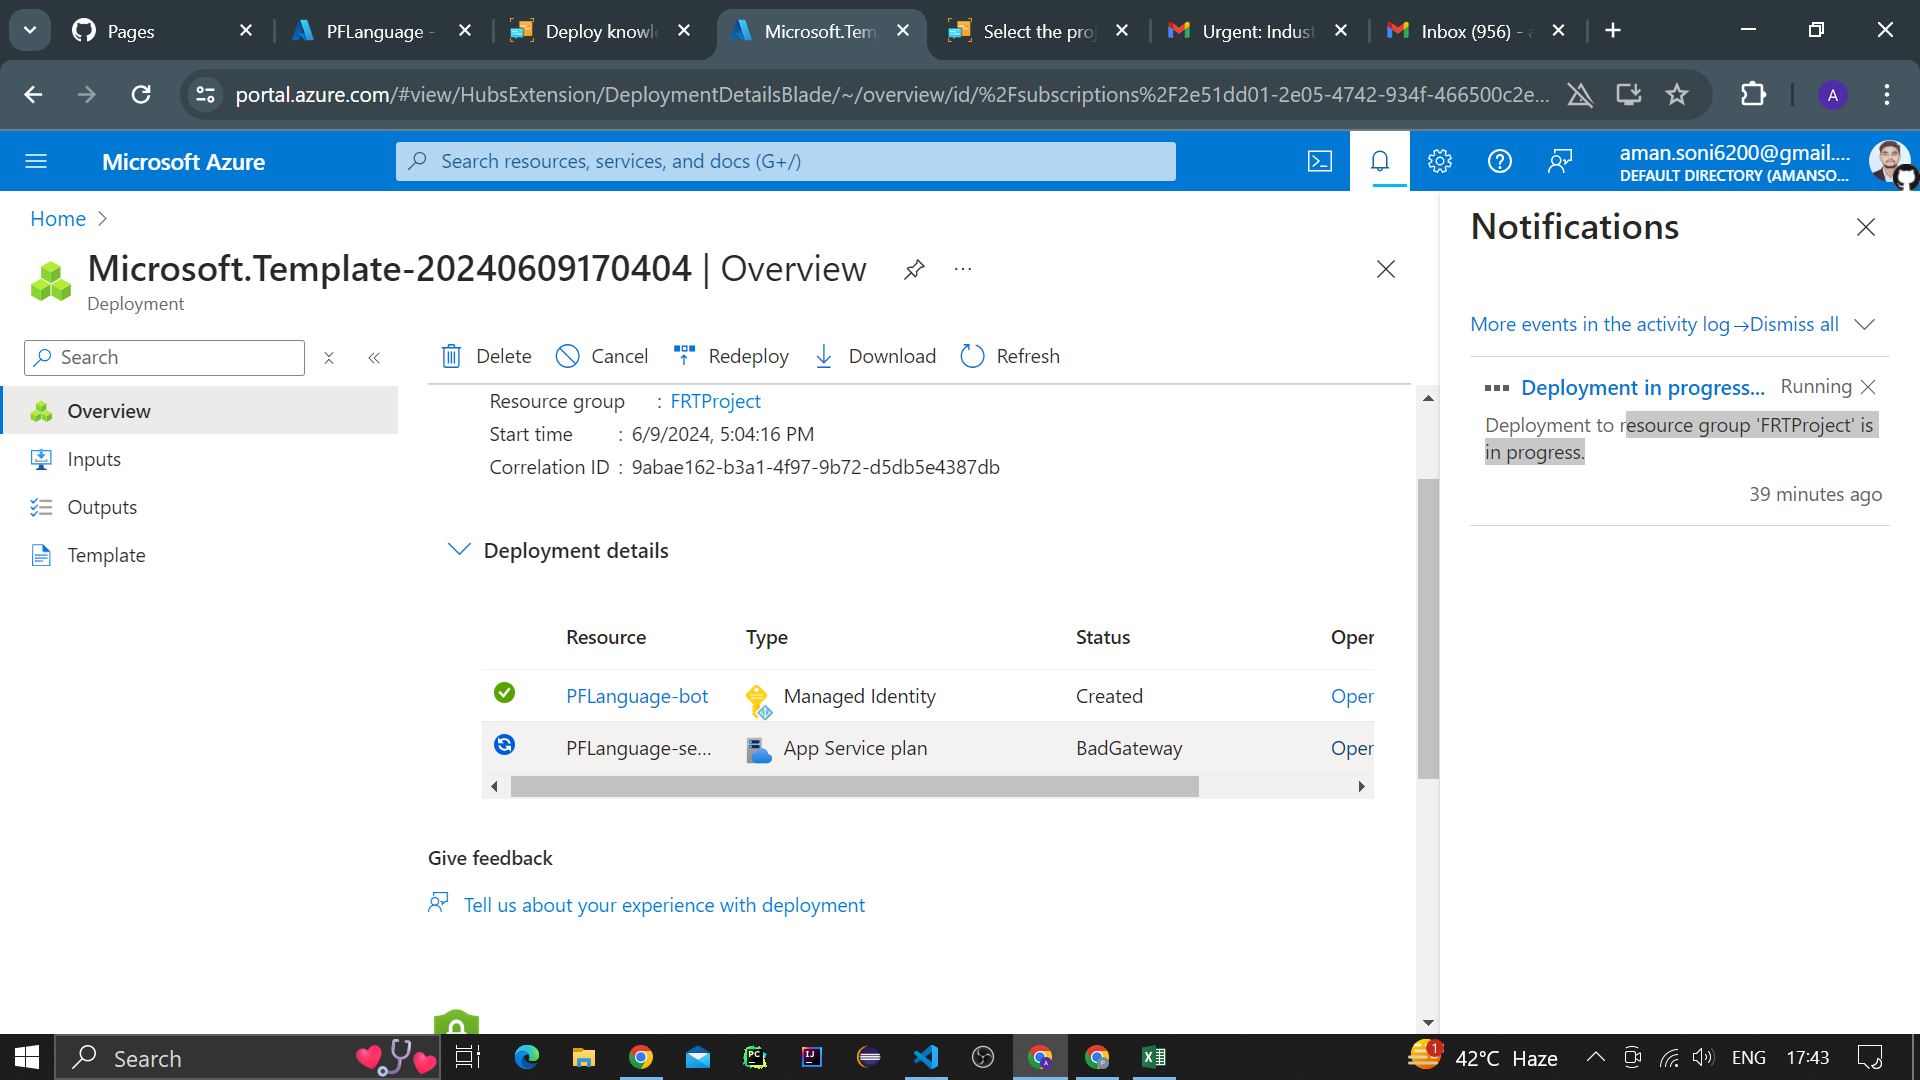Open the Azure Settings gear icon
Viewport: 1920px width, 1080px height.
(1440, 161)
